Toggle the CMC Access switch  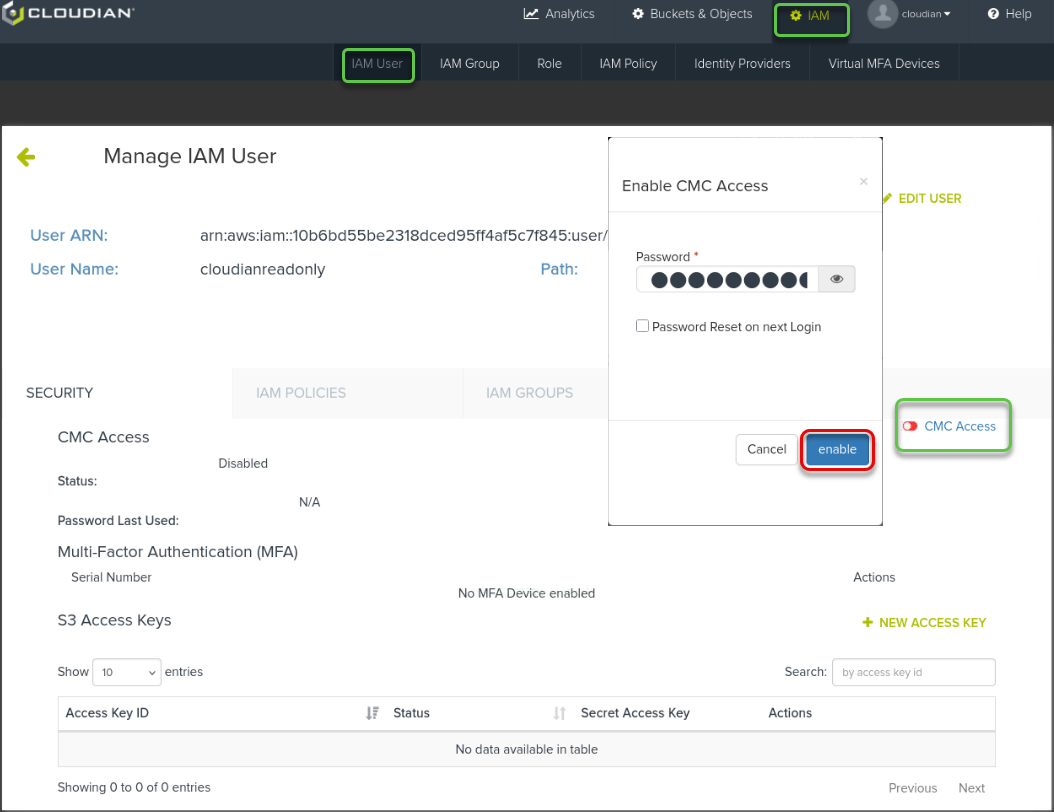point(910,426)
